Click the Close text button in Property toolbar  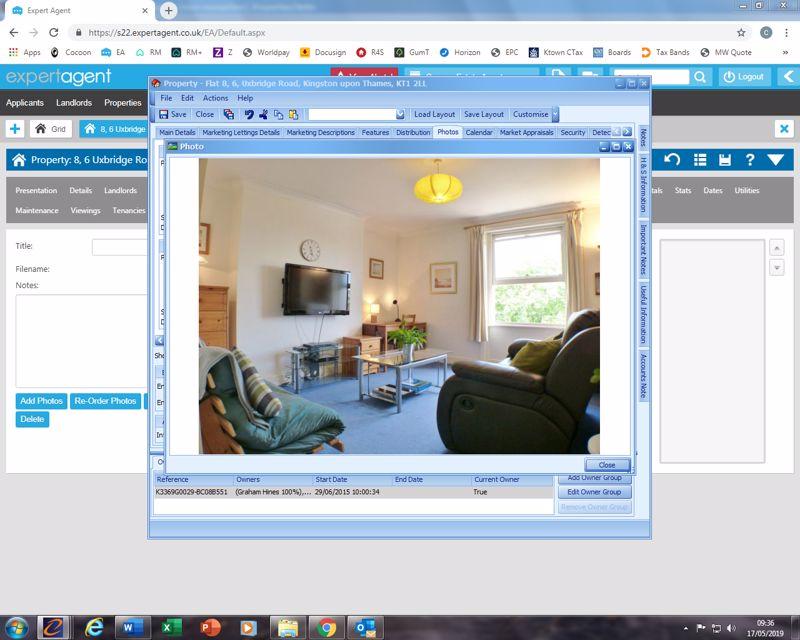(x=205, y=114)
